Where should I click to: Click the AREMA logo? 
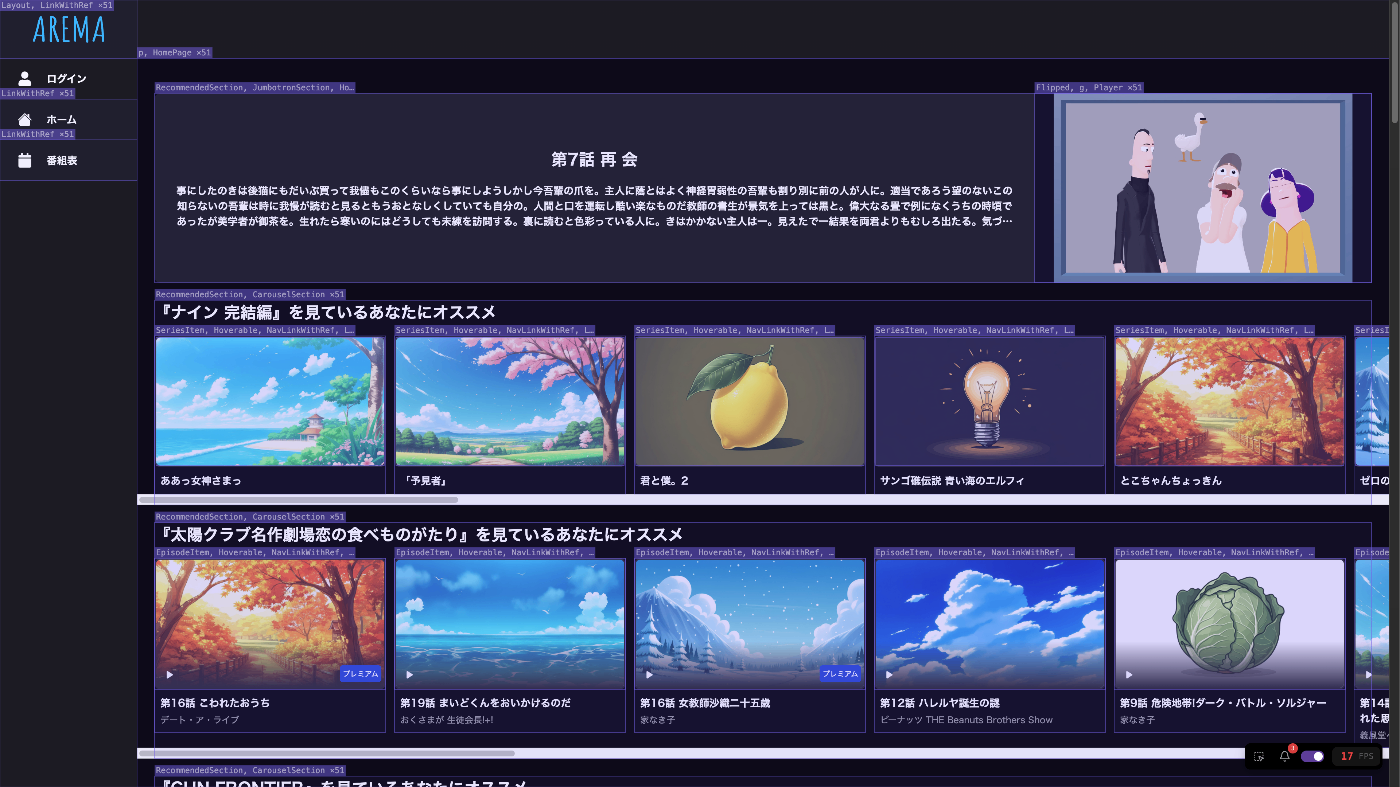click(68, 29)
